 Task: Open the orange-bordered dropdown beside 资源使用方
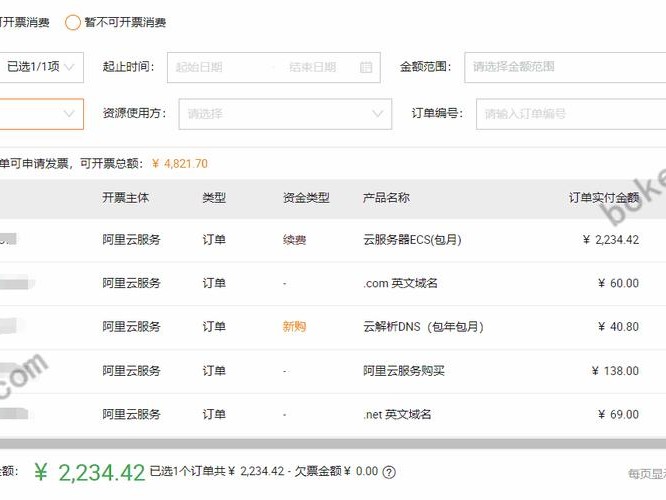[x=41, y=113]
